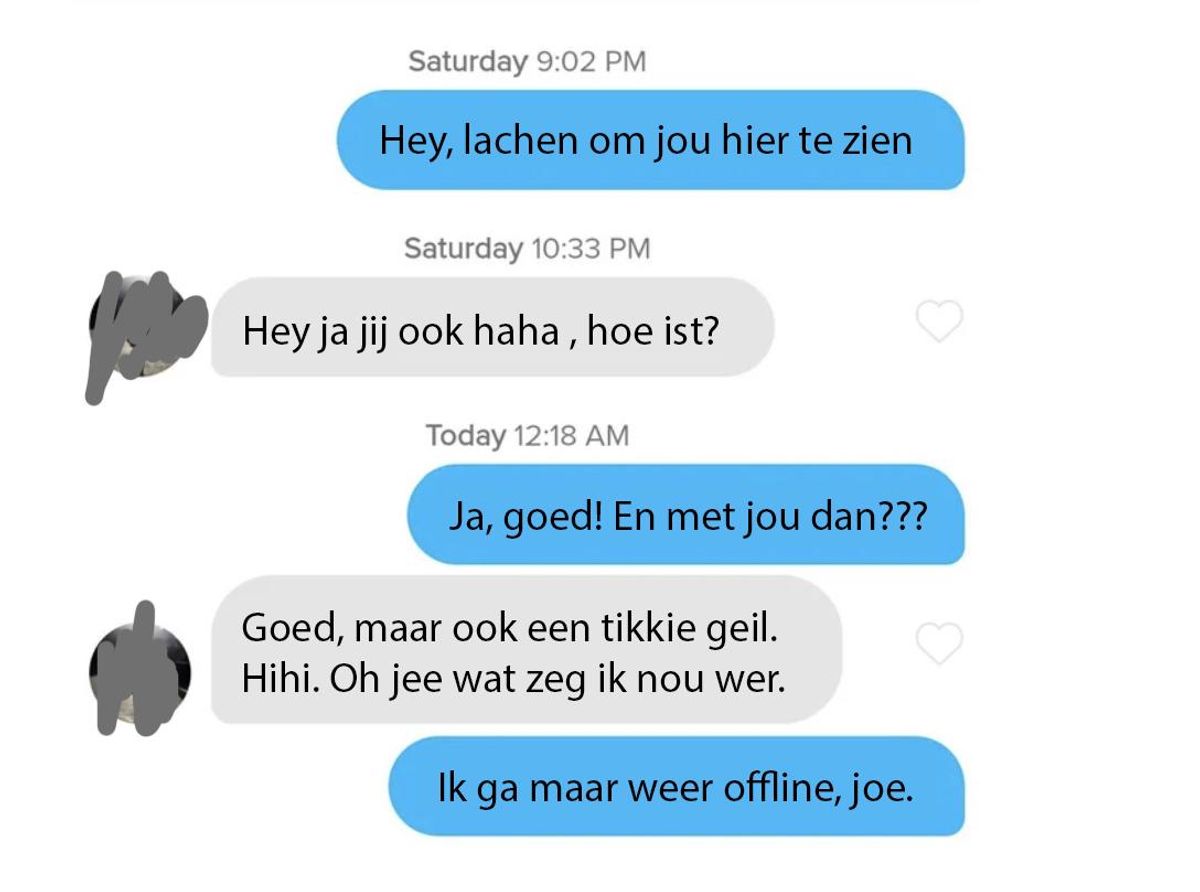Image resolution: width=1200 pixels, height=892 pixels.
Task: Like the "hoe ist?" message with its heart
Action: click(x=939, y=322)
